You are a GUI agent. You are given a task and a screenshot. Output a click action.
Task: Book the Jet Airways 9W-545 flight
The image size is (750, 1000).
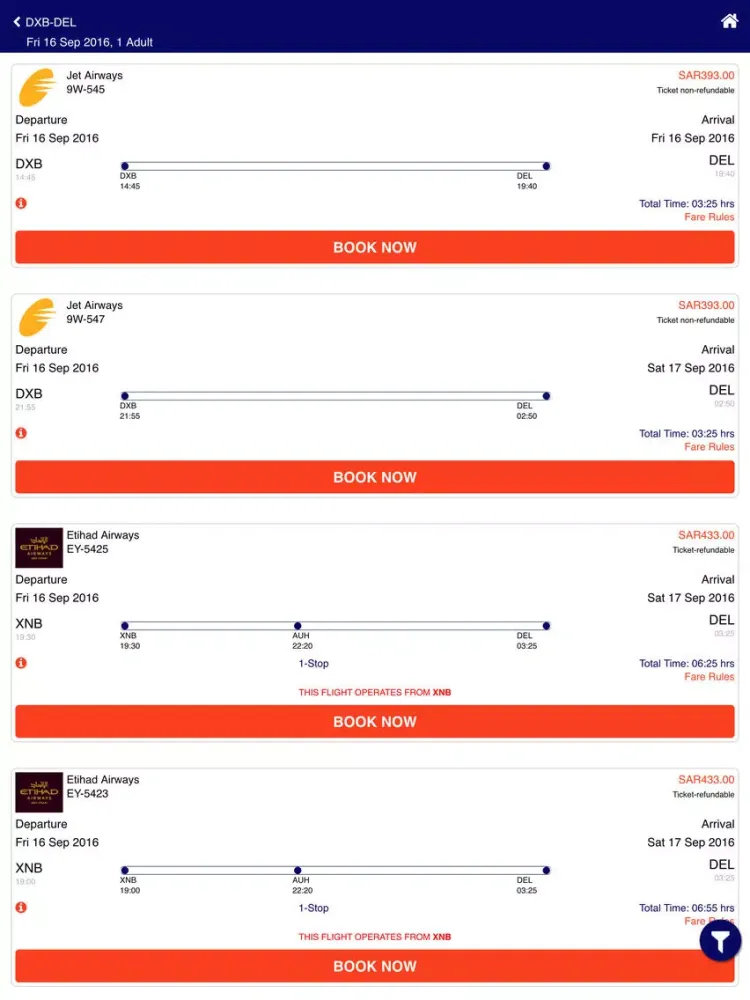coord(375,247)
